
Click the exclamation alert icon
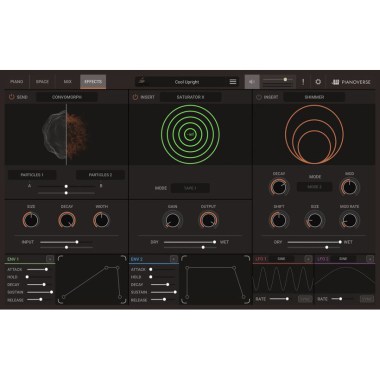pyautogui.click(x=303, y=82)
